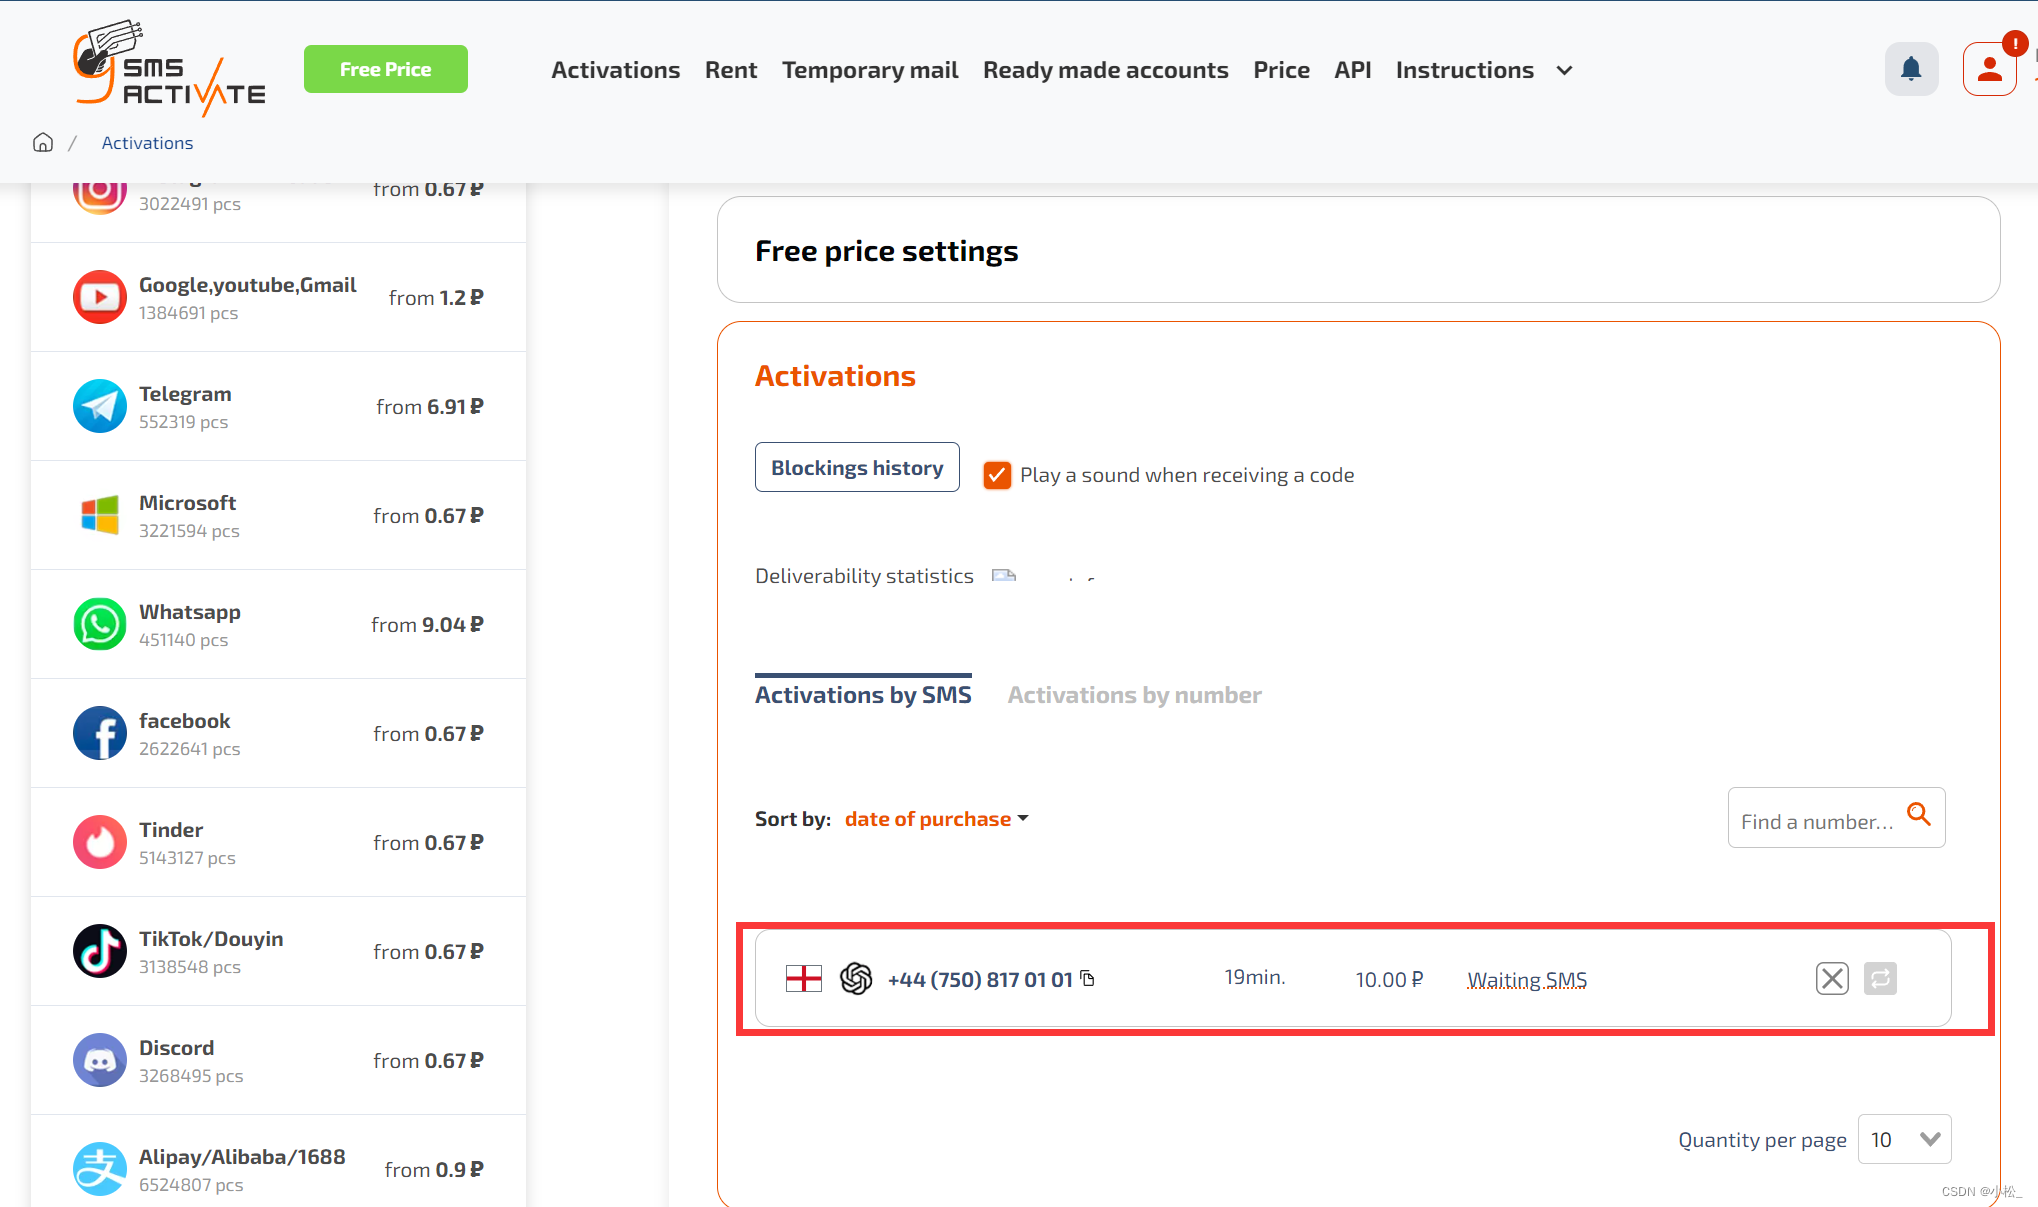
Task: Select the Telegram service icon
Action: pos(100,406)
